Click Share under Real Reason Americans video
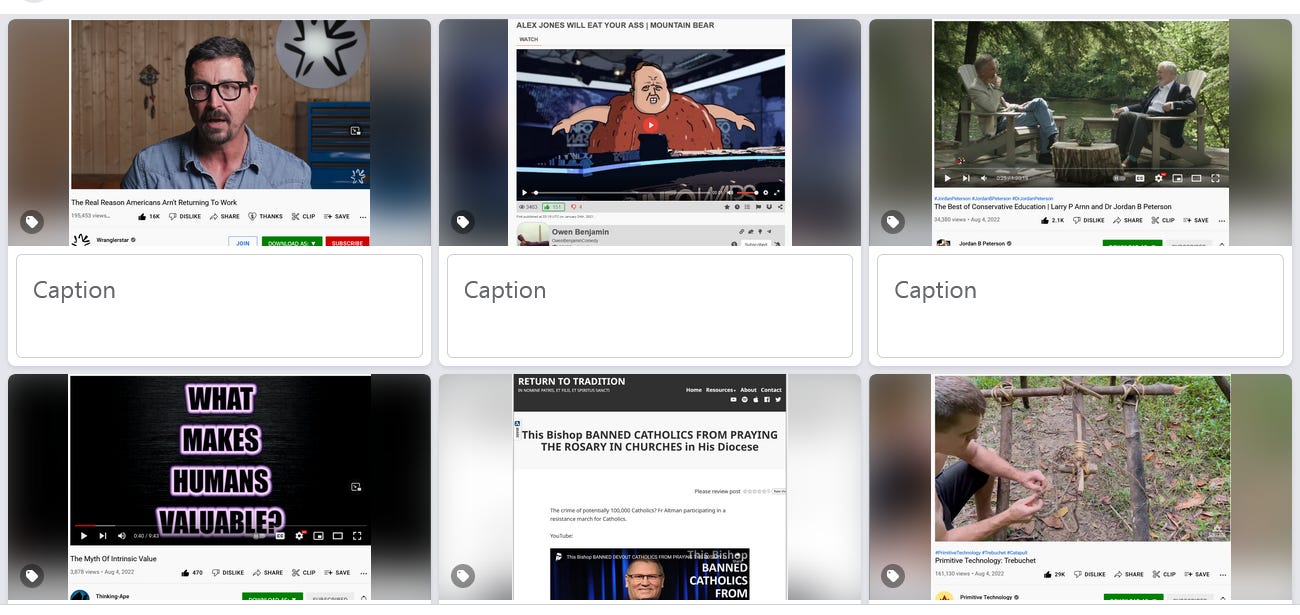Screen dimensions: 1300x615 tap(225, 216)
